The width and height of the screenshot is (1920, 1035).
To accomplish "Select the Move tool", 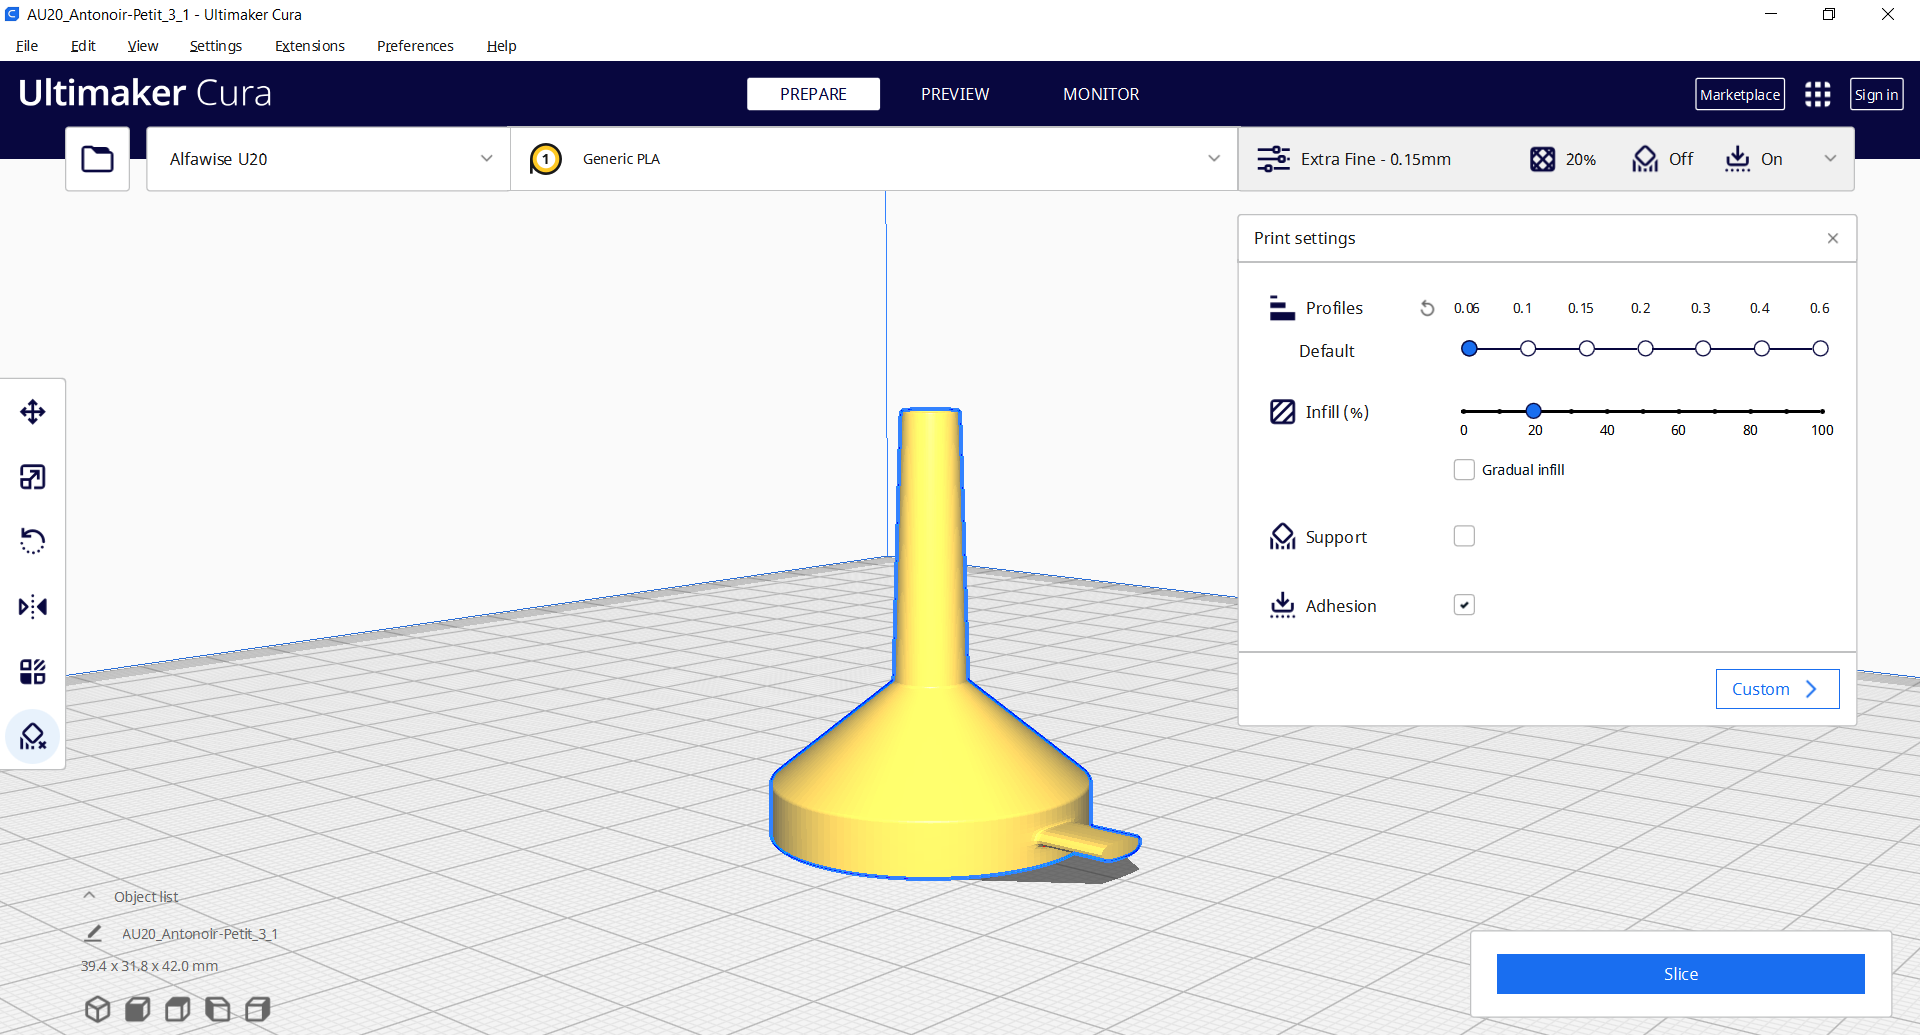I will tap(33, 412).
